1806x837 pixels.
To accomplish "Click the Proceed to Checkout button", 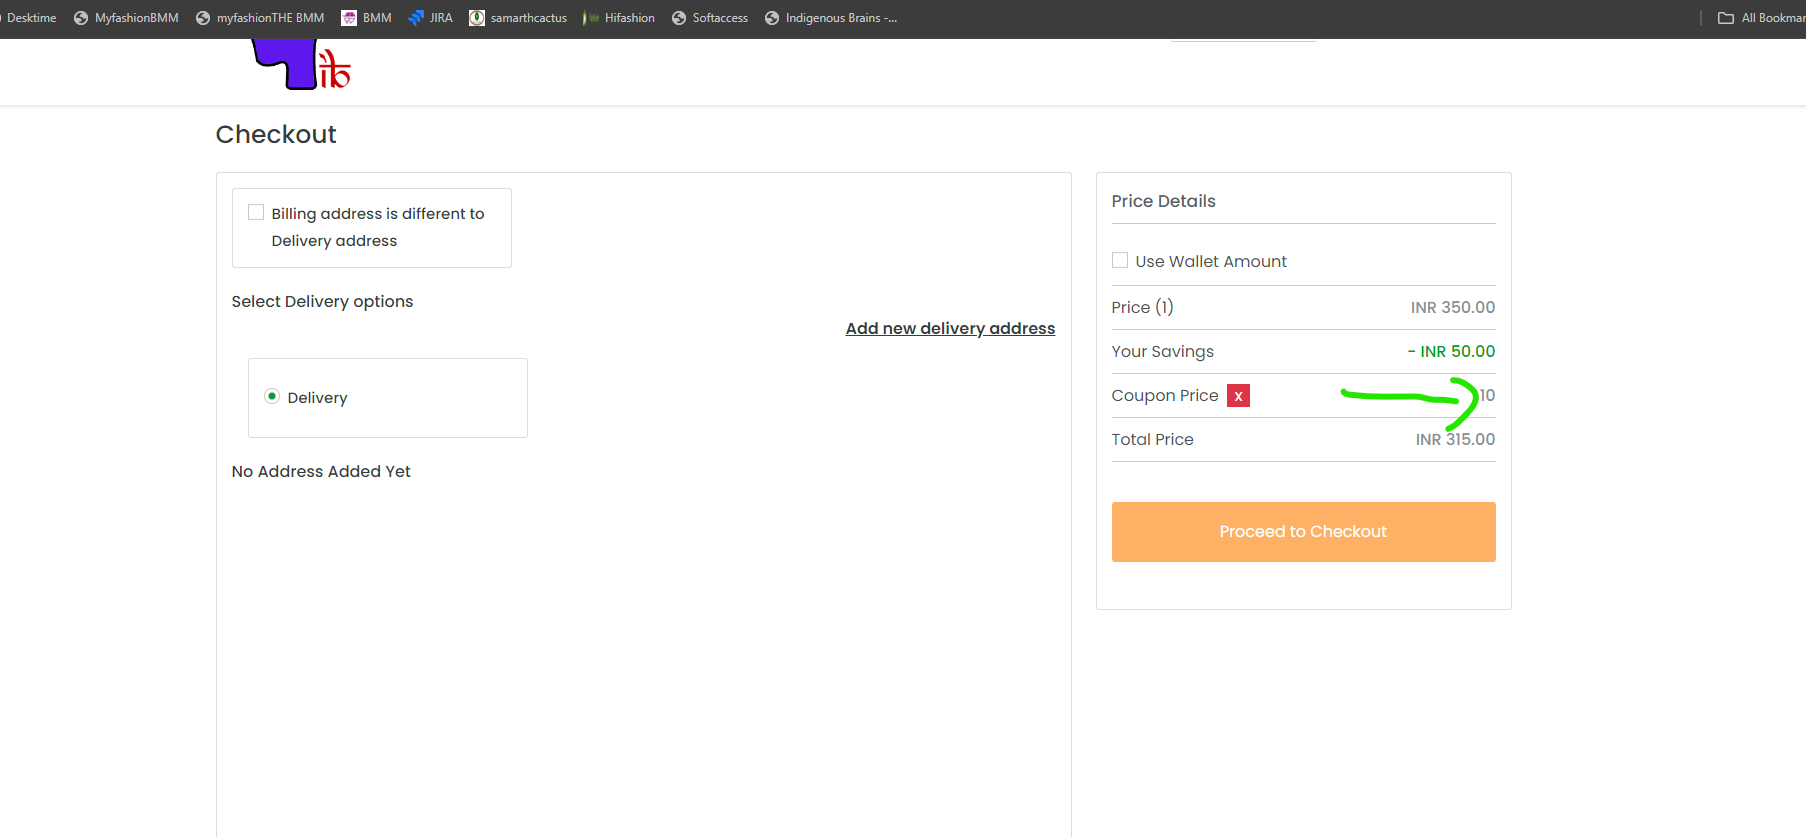I will pyautogui.click(x=1303, y=532).
